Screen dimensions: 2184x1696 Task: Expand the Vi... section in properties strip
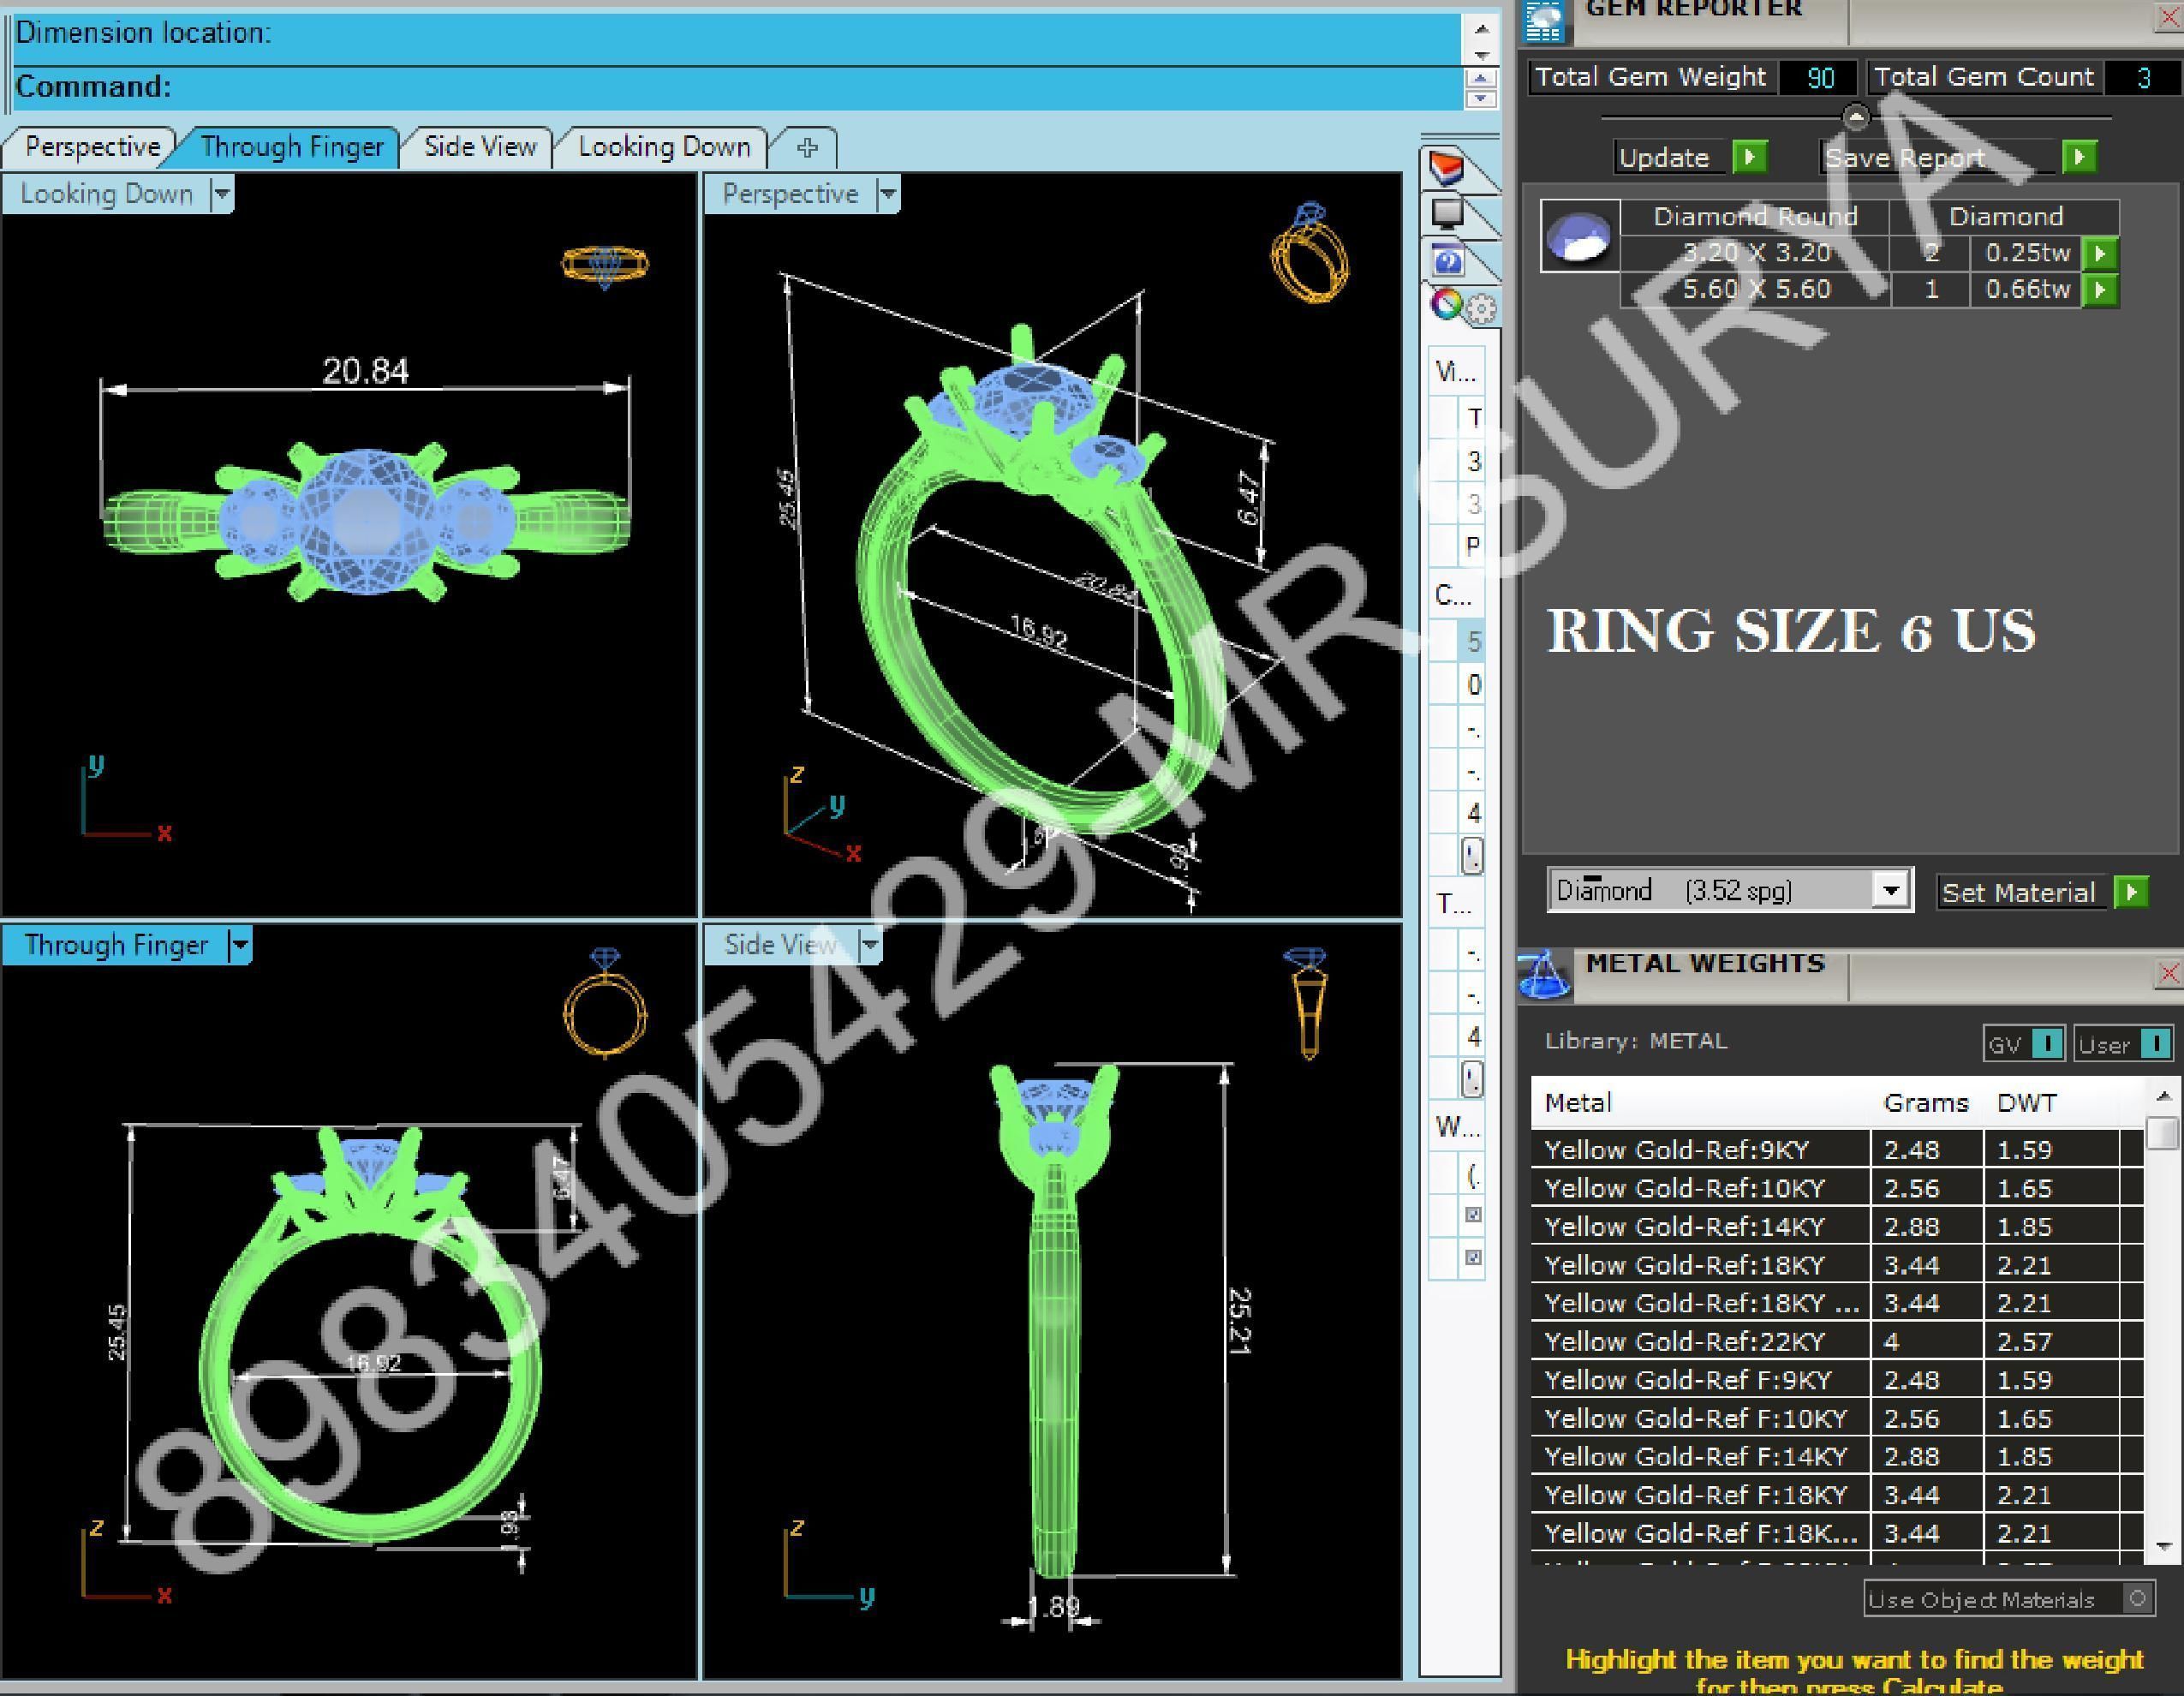1455,373
